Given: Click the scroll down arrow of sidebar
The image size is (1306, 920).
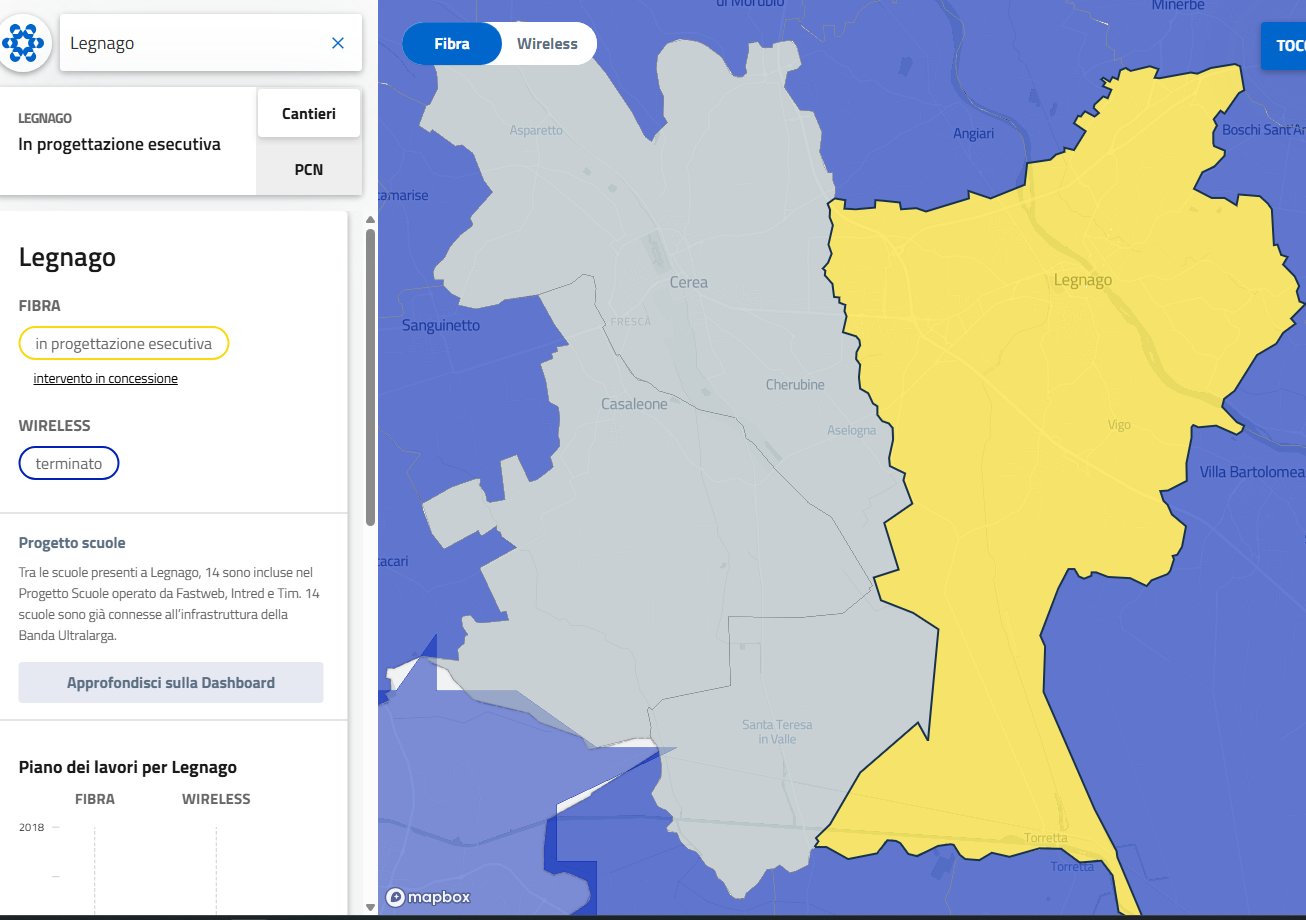Looking at the screenshot, I should click(370, 907).
